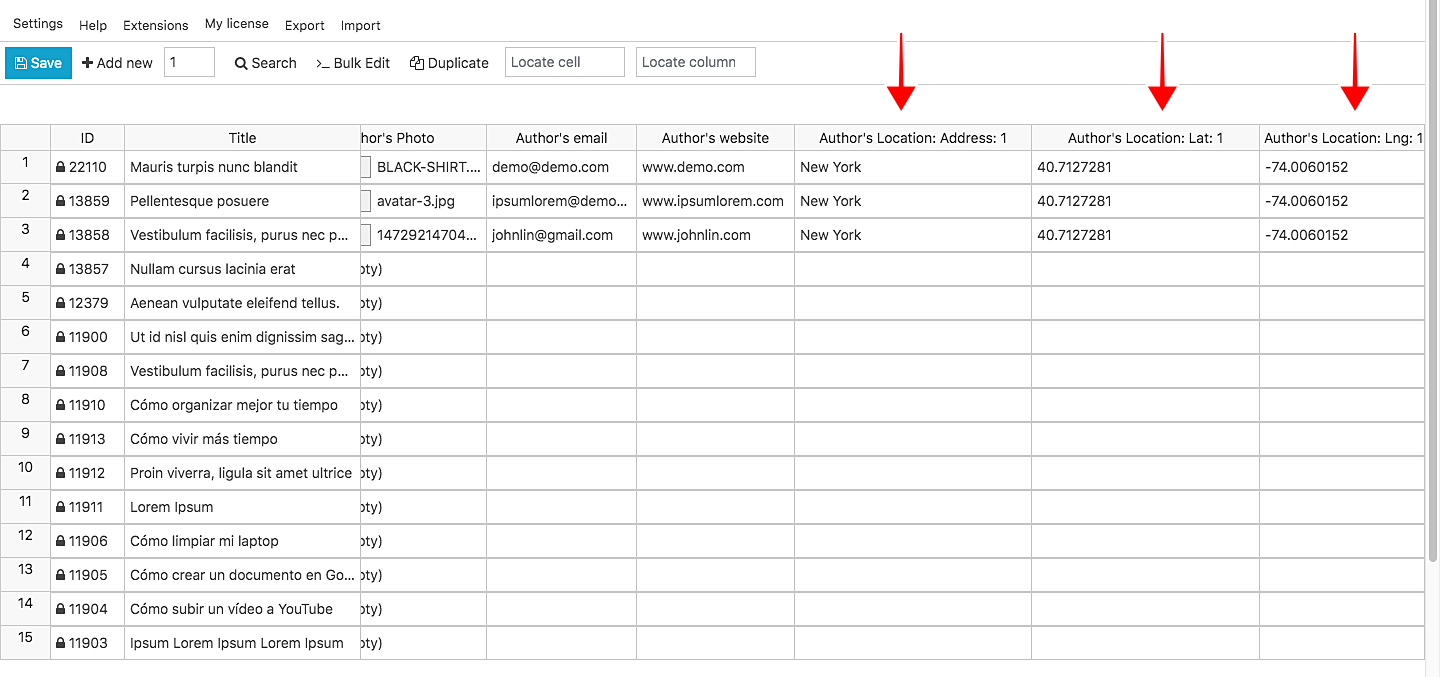The image size is (1440, 677).
Task: Click lock icon beside ID 11900
Action: point(61,337)
